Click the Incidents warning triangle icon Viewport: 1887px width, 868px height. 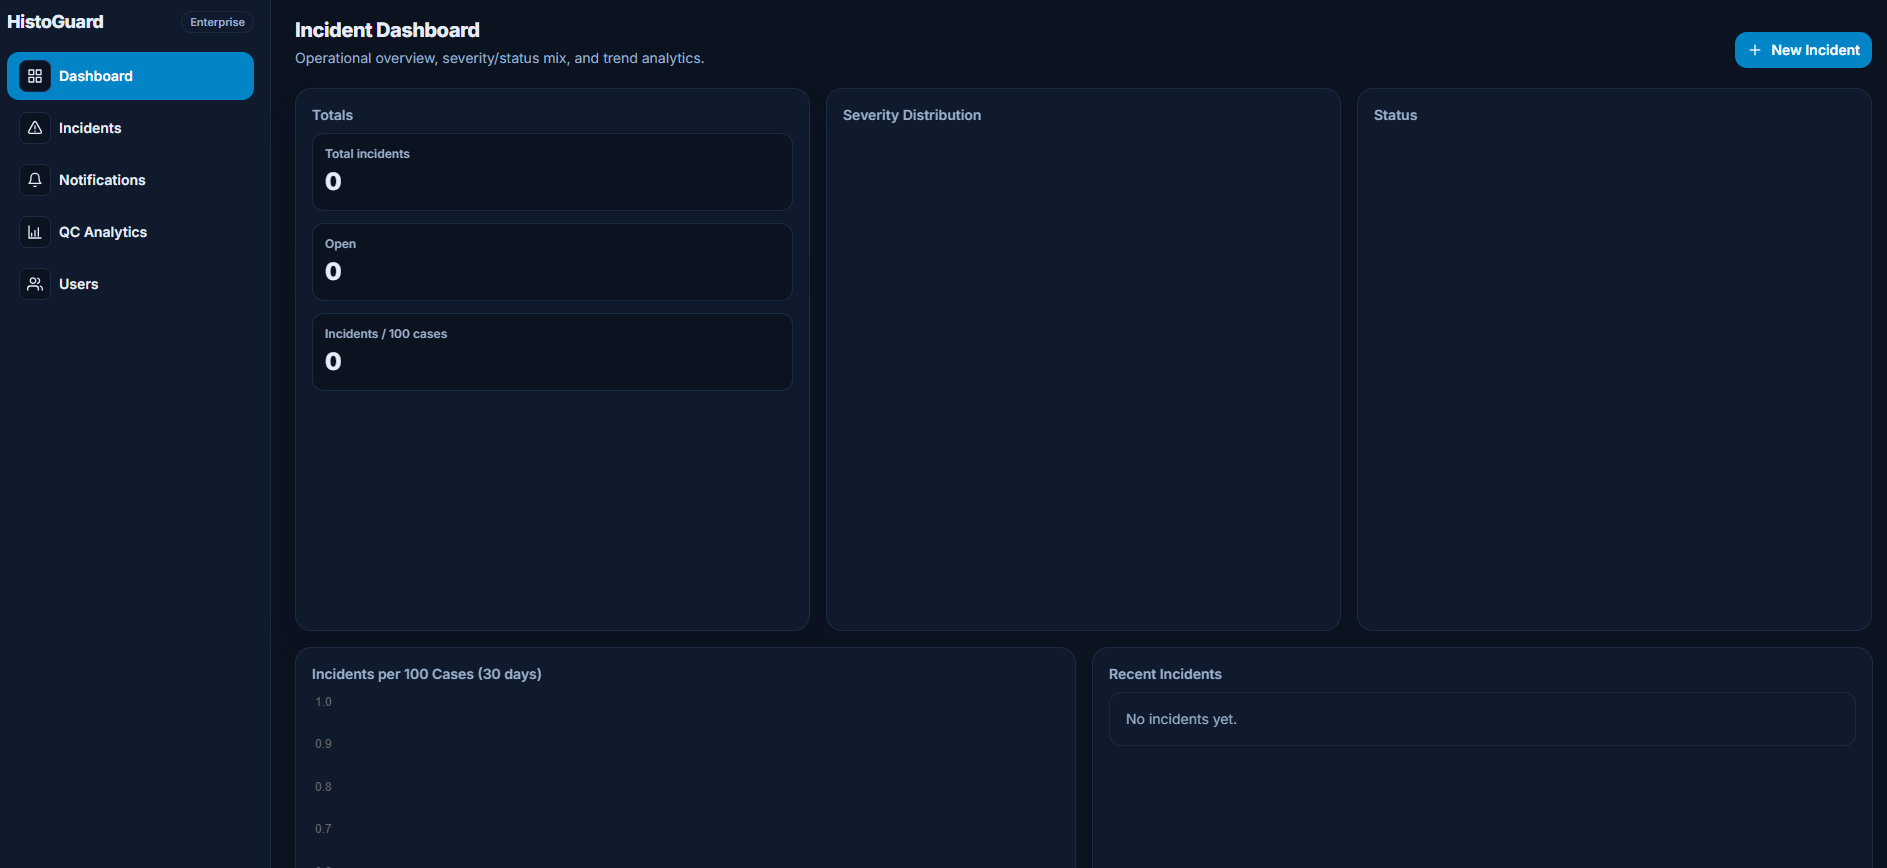pos(35,128)
